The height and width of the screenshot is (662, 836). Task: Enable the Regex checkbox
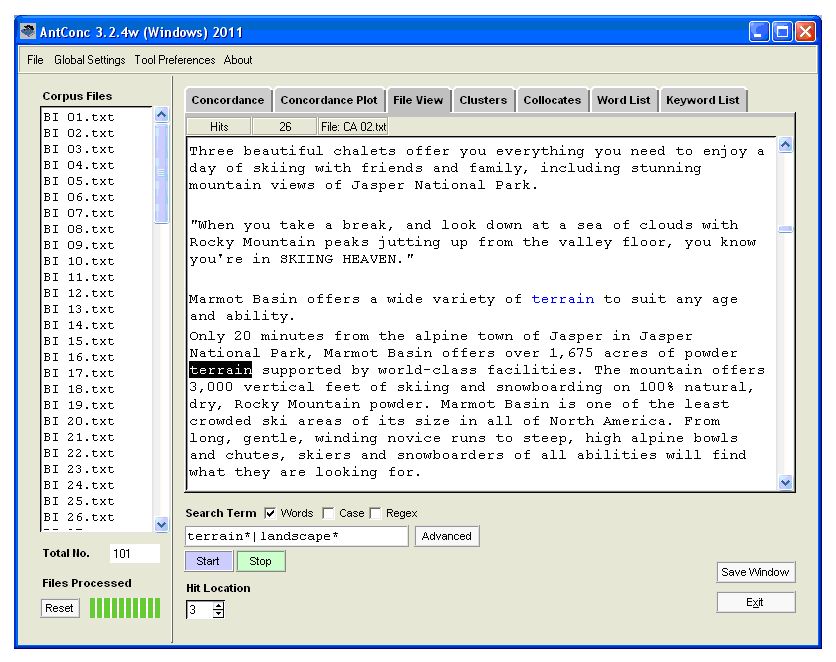(375, 513)
